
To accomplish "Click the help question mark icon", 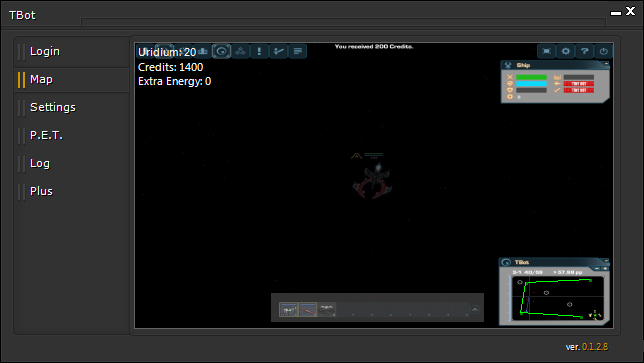I will tap(584, 51).
